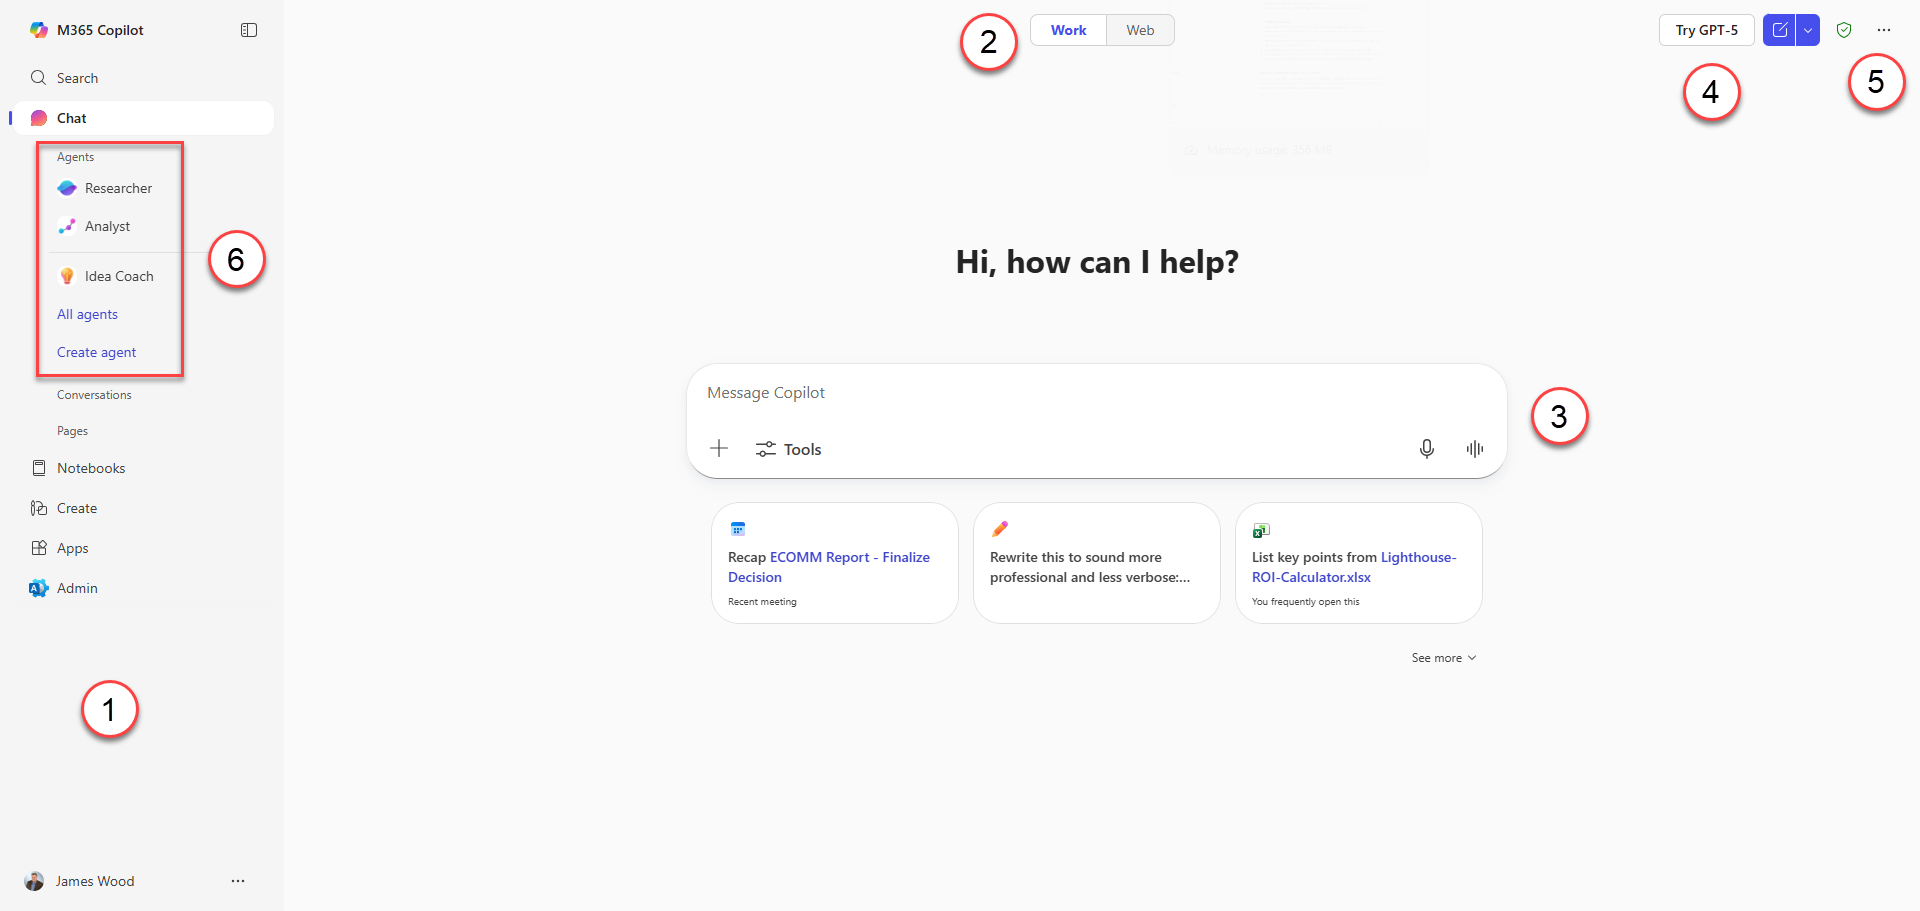Screen dimensions: 1920x911
Task: Click the green shield protection icon
Action: pyautogui.click(x=1844, y=30)
